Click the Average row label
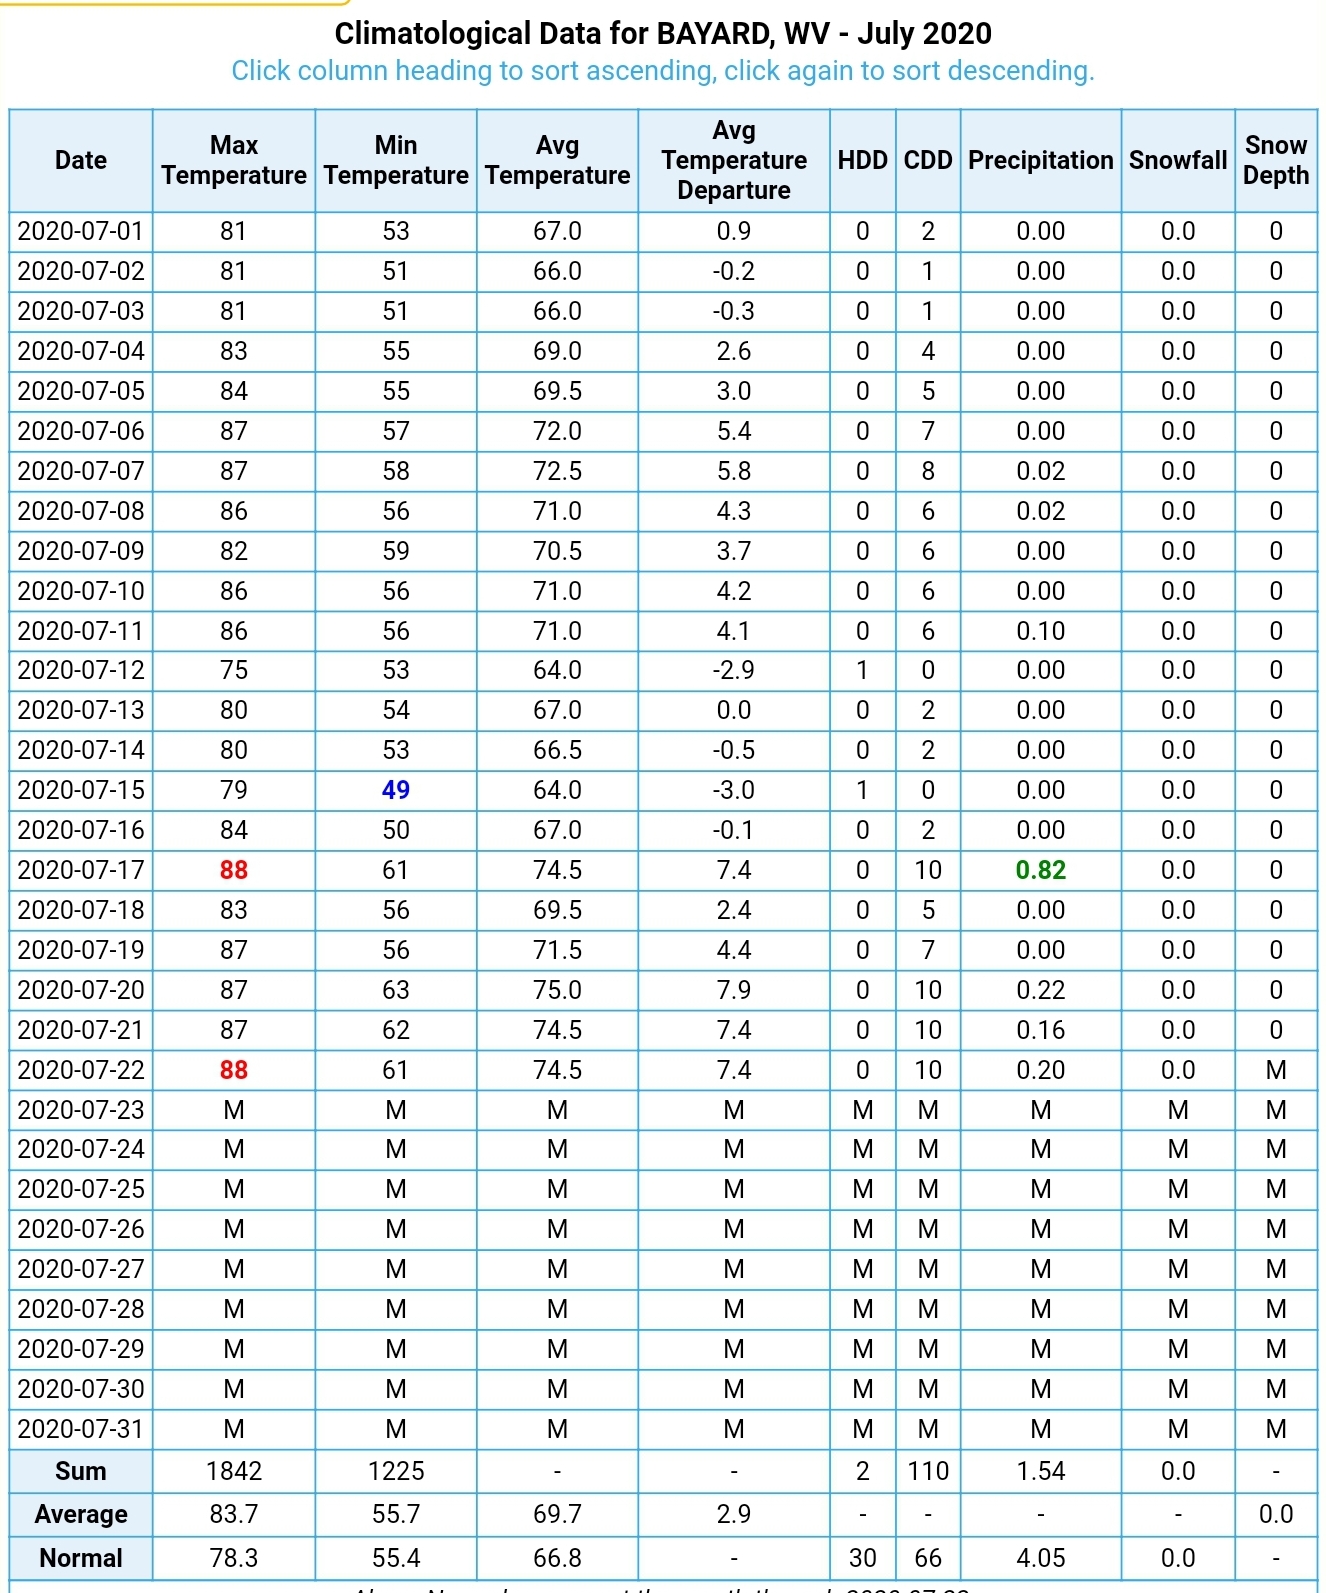Viewport: 1326px width, 1593px height. pos(81,1514)
